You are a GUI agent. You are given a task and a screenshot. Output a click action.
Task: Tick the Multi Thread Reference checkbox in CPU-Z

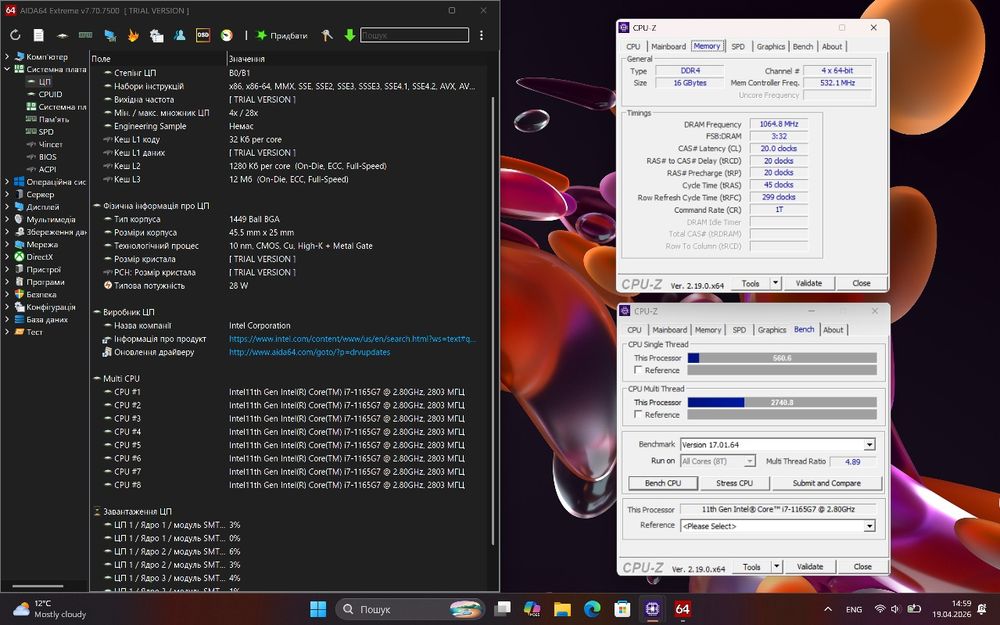[638, 415]
